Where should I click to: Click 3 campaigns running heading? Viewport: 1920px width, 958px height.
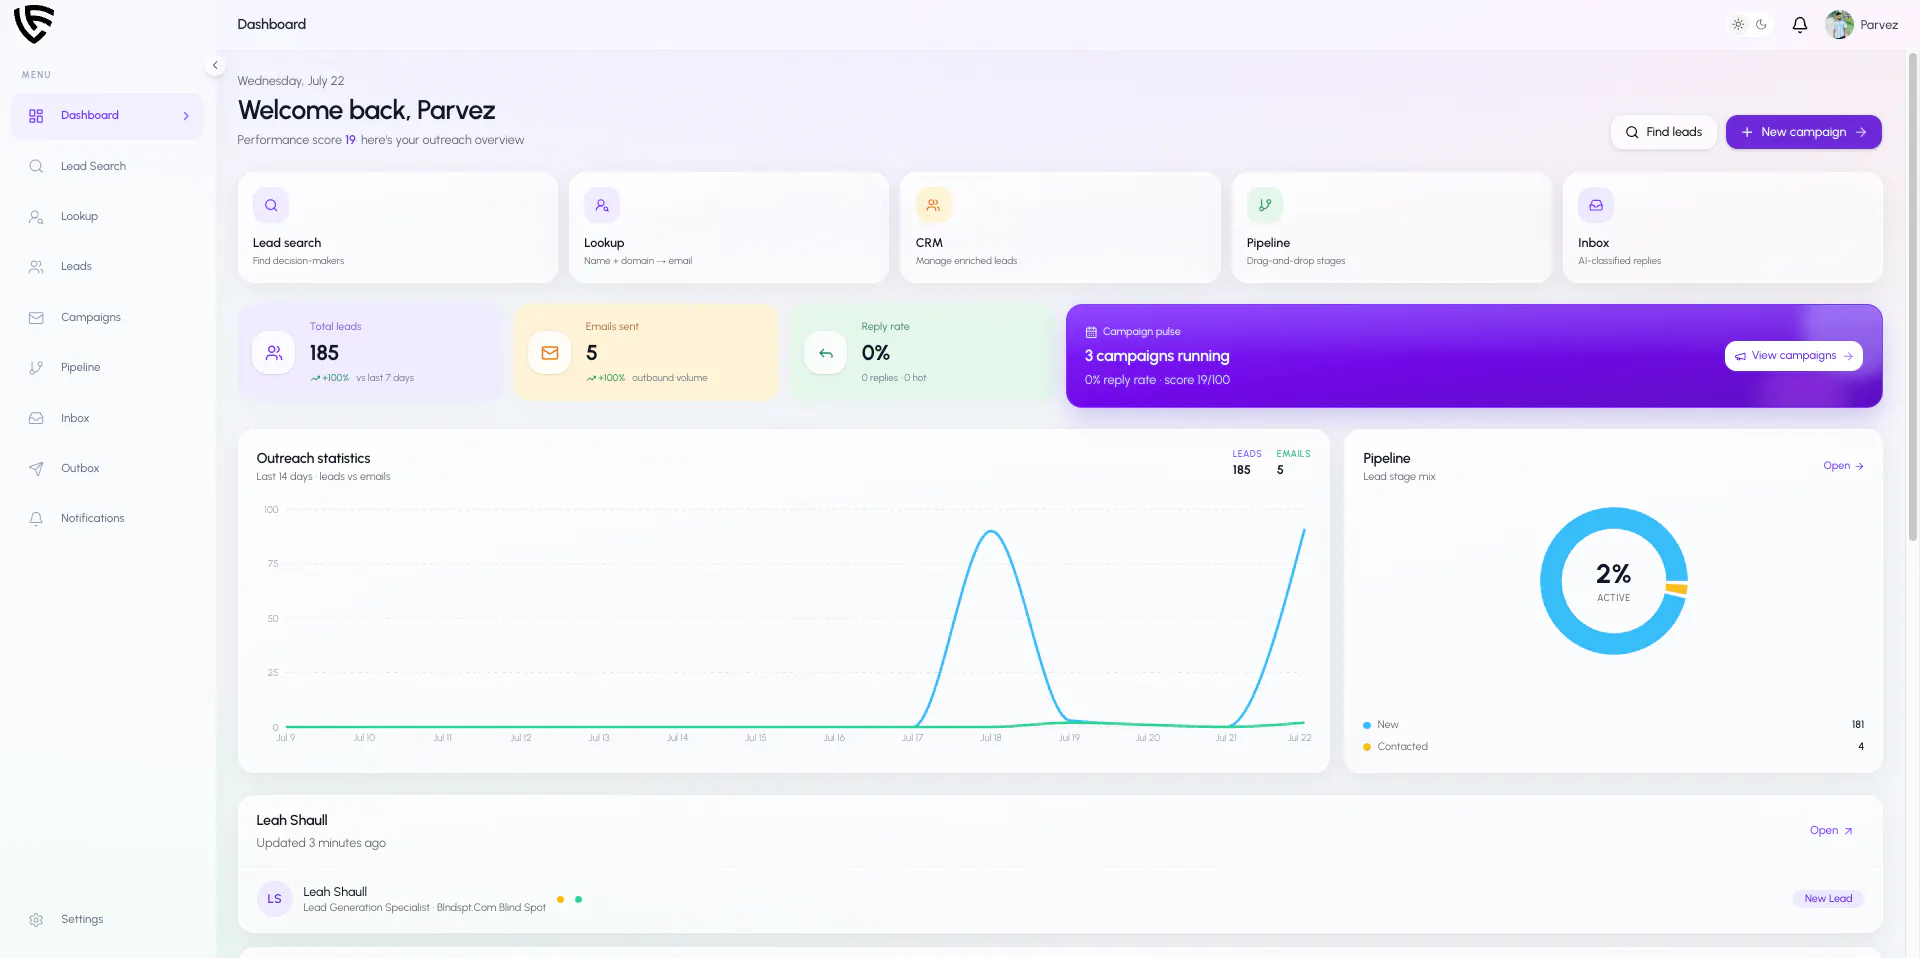click(1157, 356)
